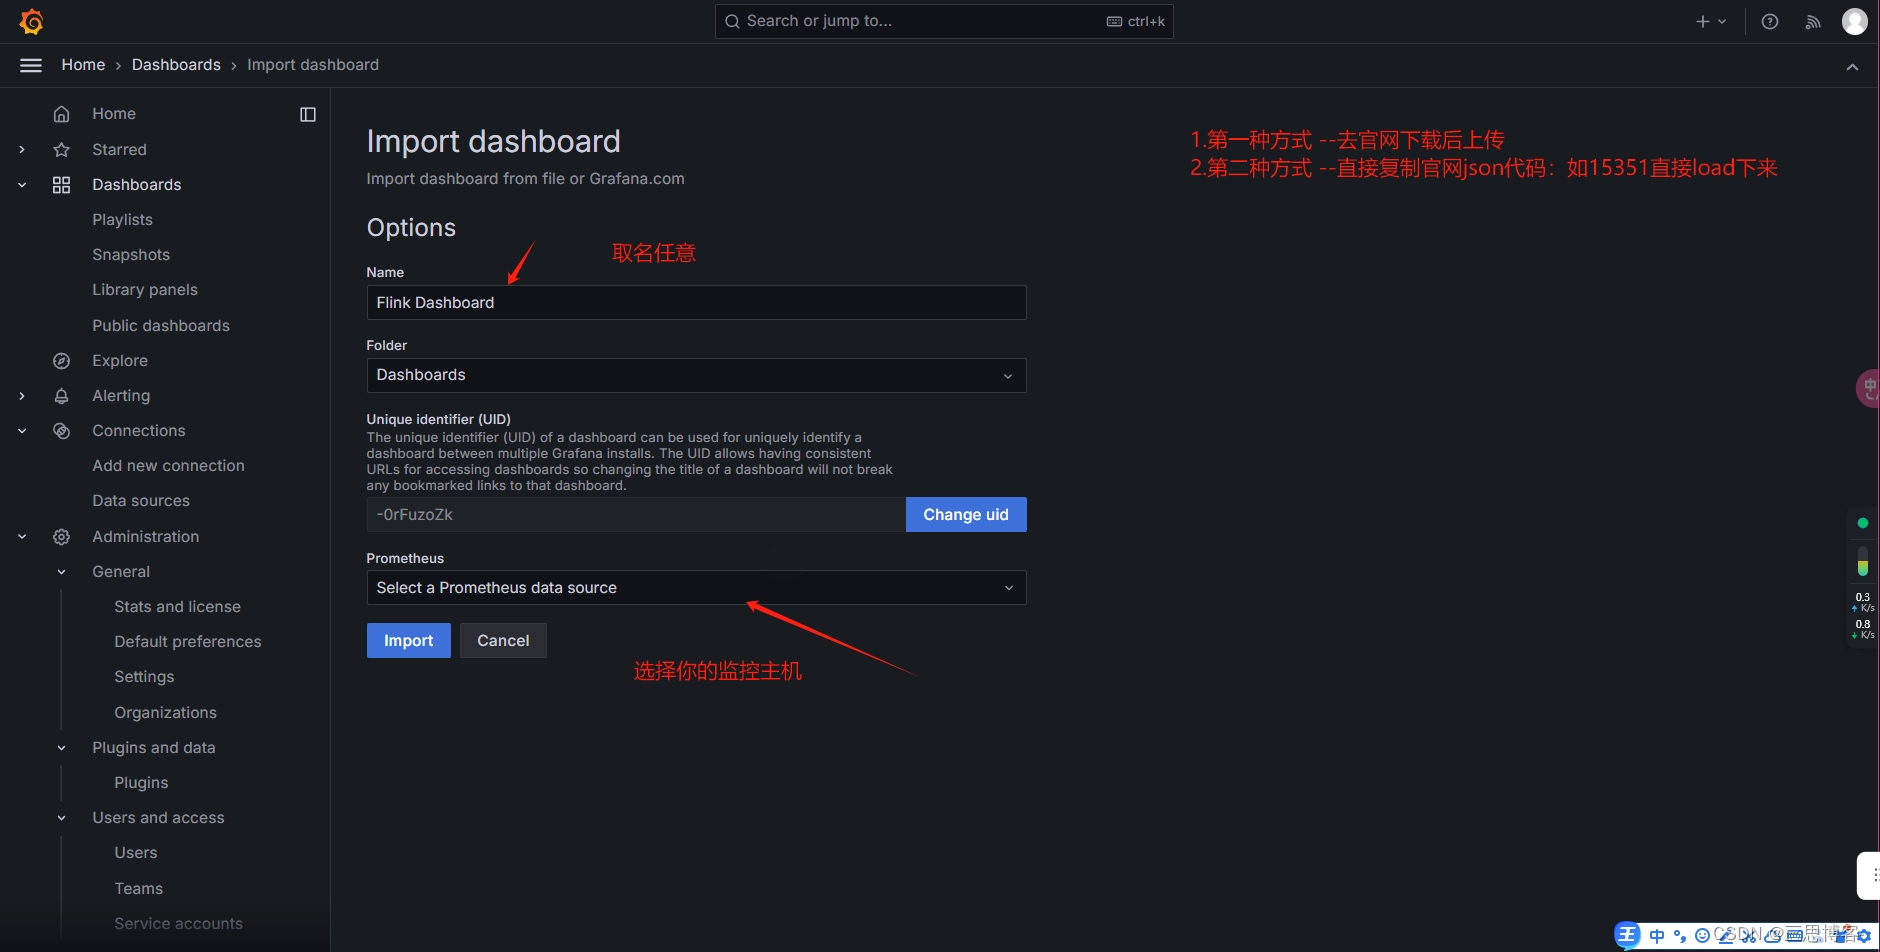Open the news feed RSS icon

(1813, 21)
